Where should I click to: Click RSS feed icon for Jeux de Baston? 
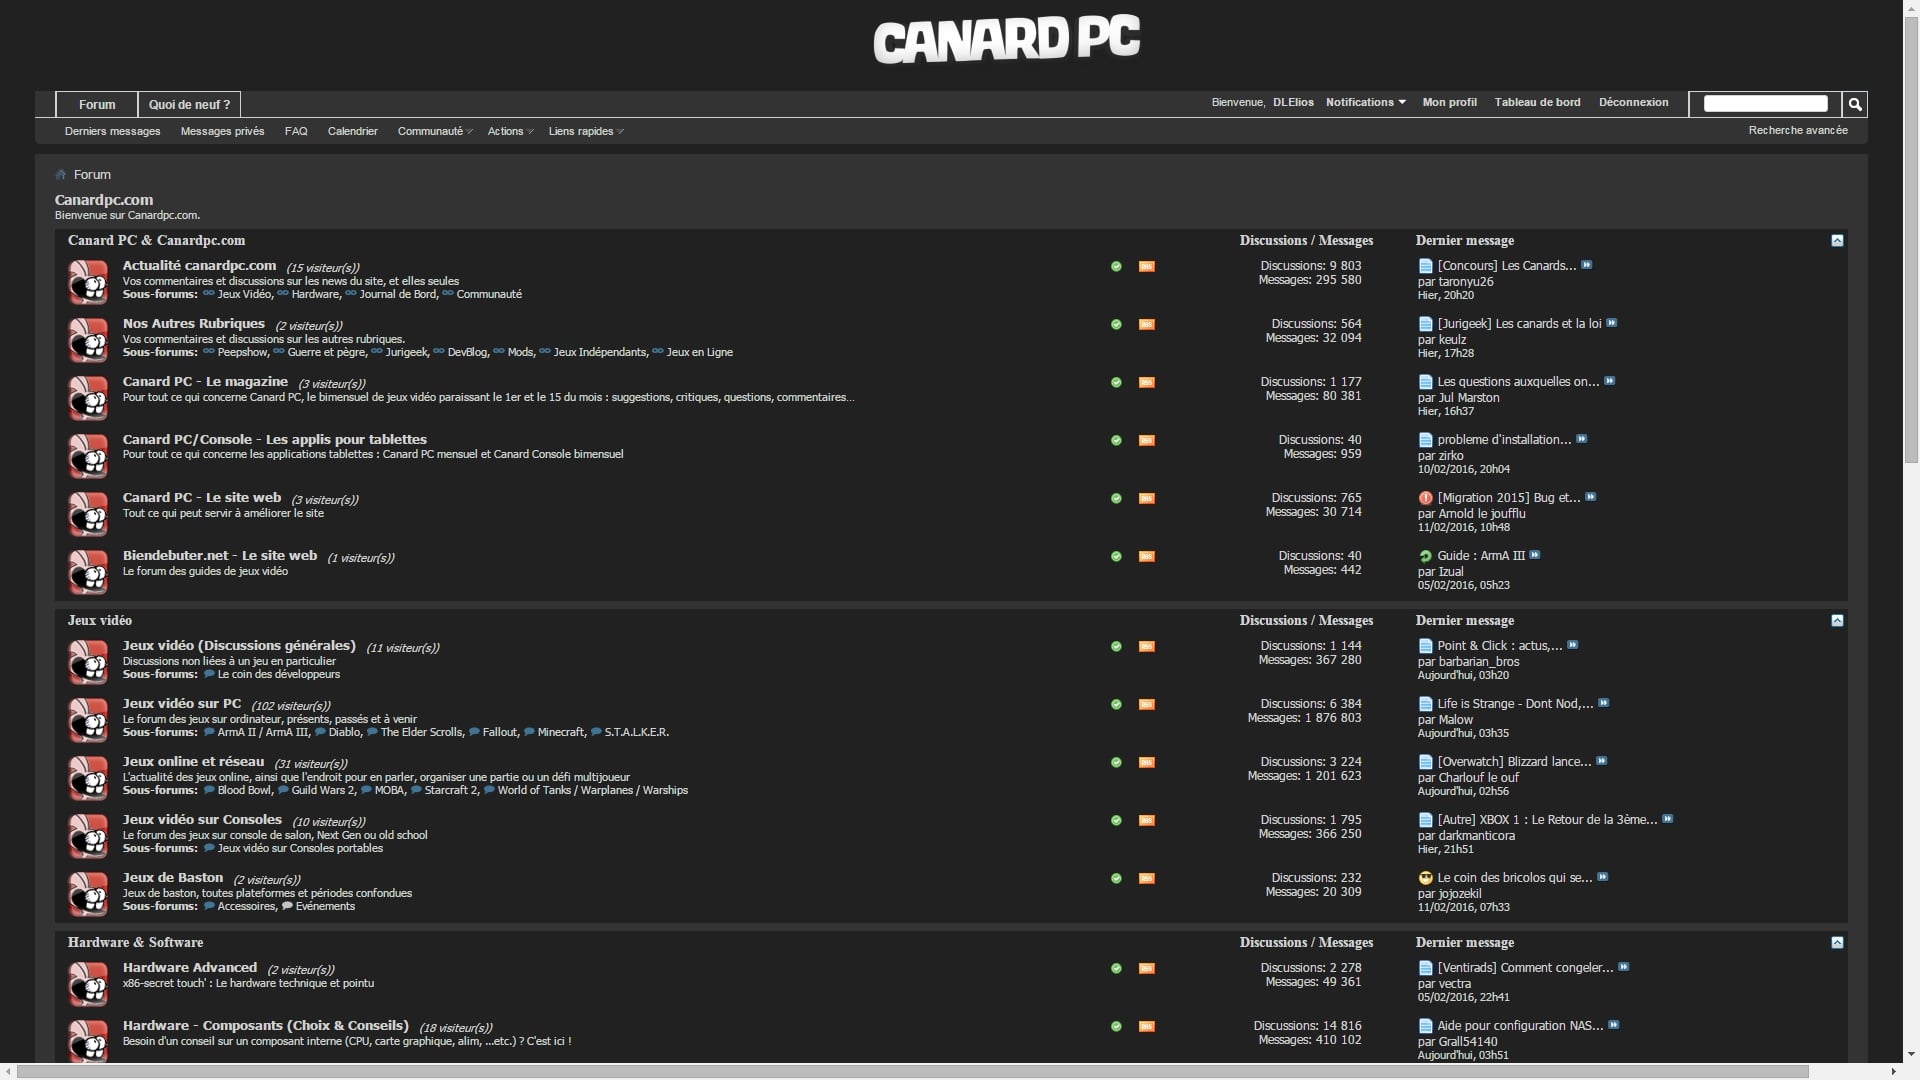(1147, 879)
